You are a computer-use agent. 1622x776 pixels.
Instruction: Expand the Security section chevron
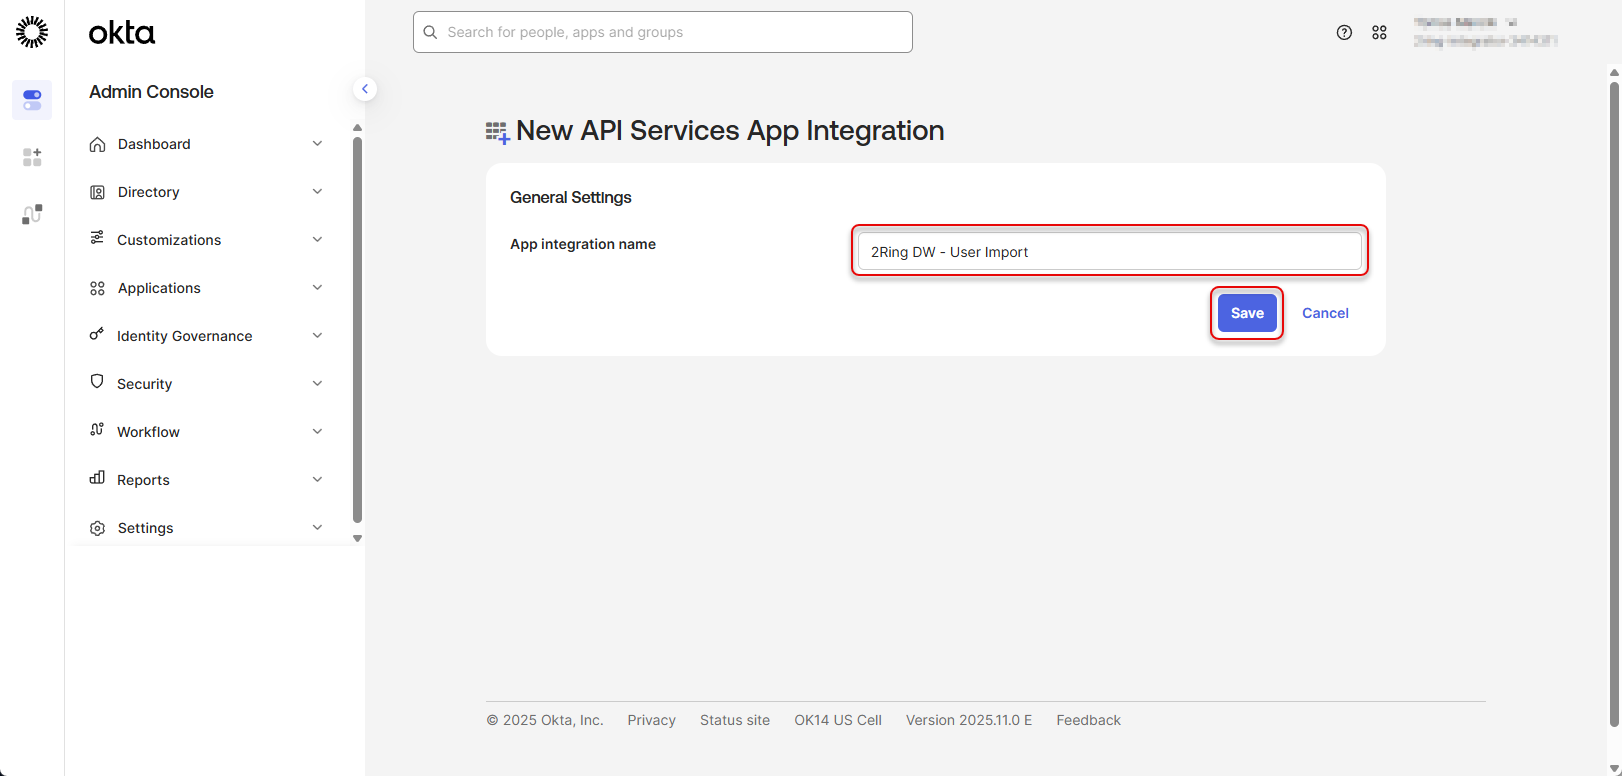317,384
